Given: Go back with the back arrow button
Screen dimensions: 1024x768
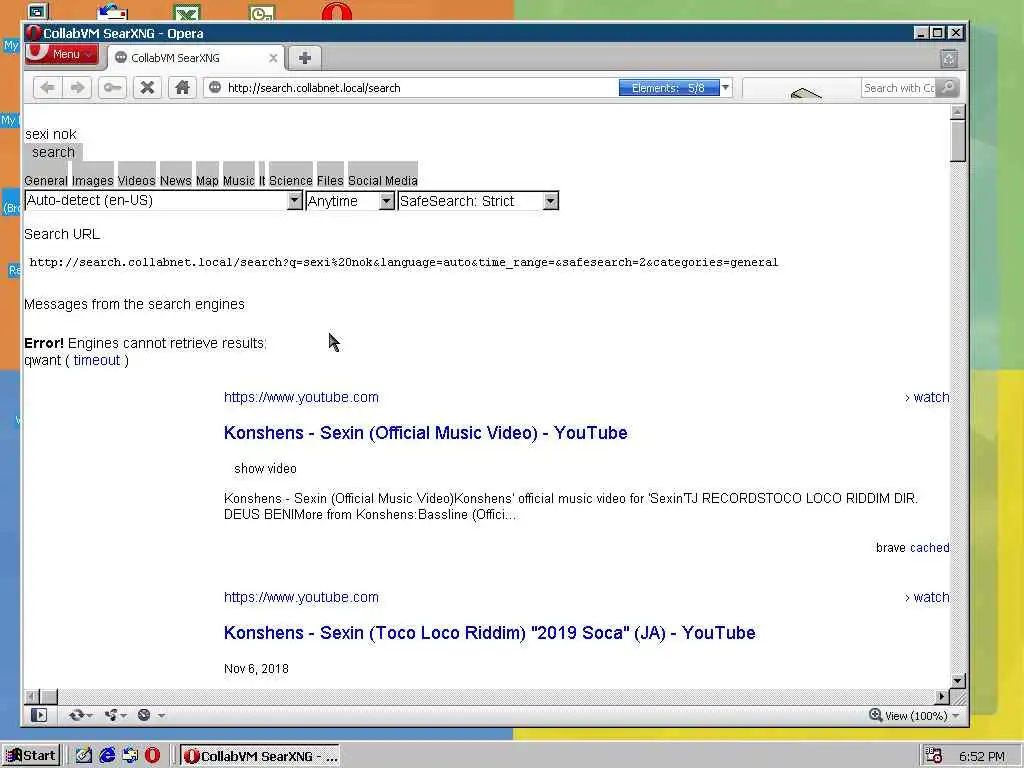Looking at the screenshot, I should 47,88.
